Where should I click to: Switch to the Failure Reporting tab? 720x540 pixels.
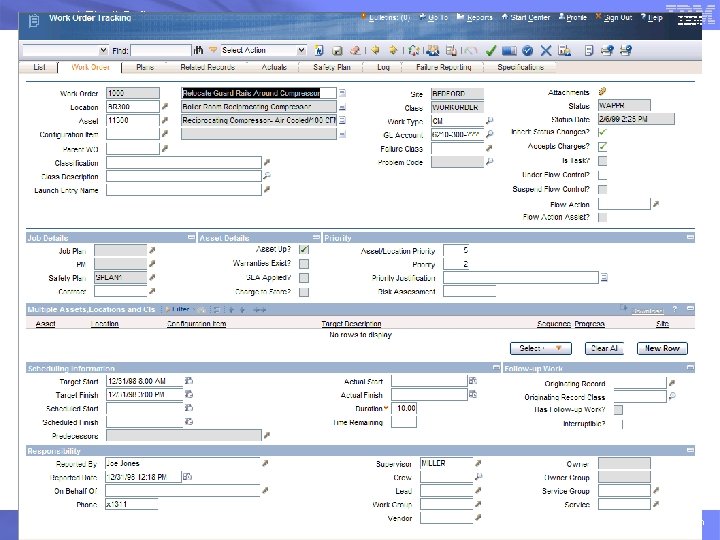pyautogui.click(x=444, y=67)
